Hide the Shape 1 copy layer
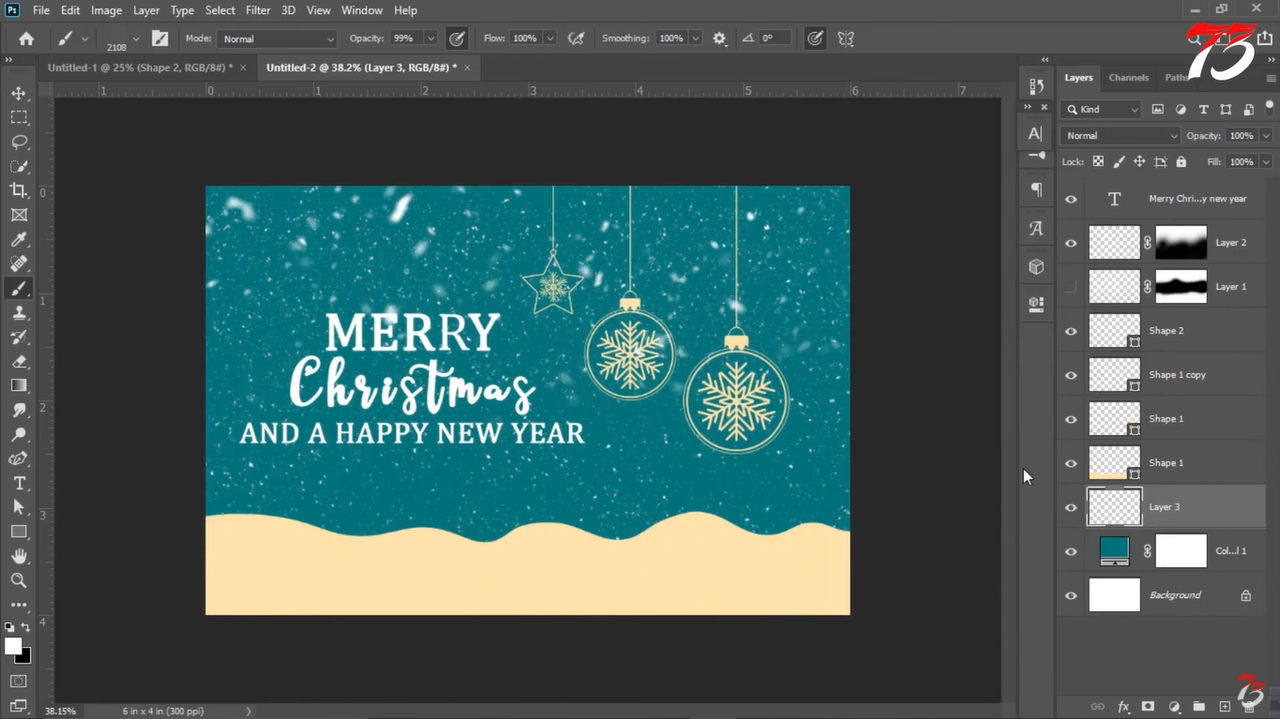The width and height of the screenshot is (1280, 719). pos(1071,375)
